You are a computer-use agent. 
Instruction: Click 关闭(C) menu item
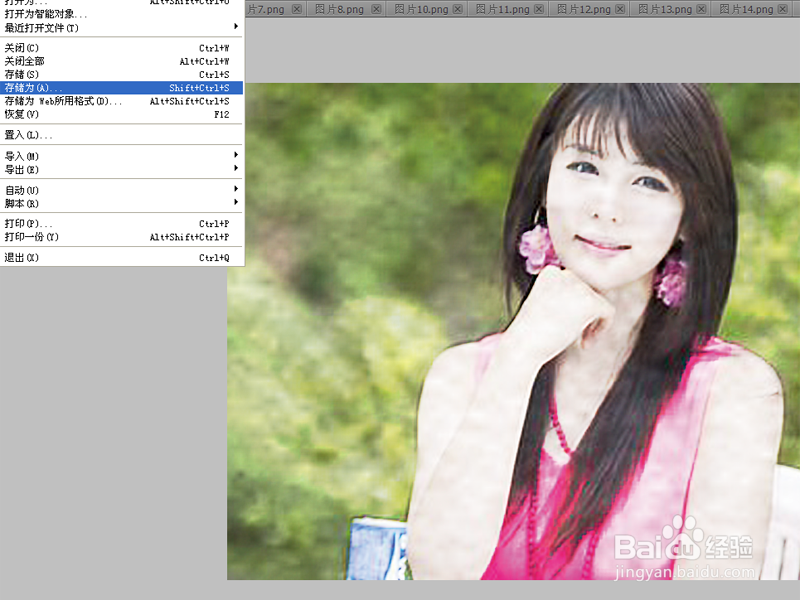[121, 48]
